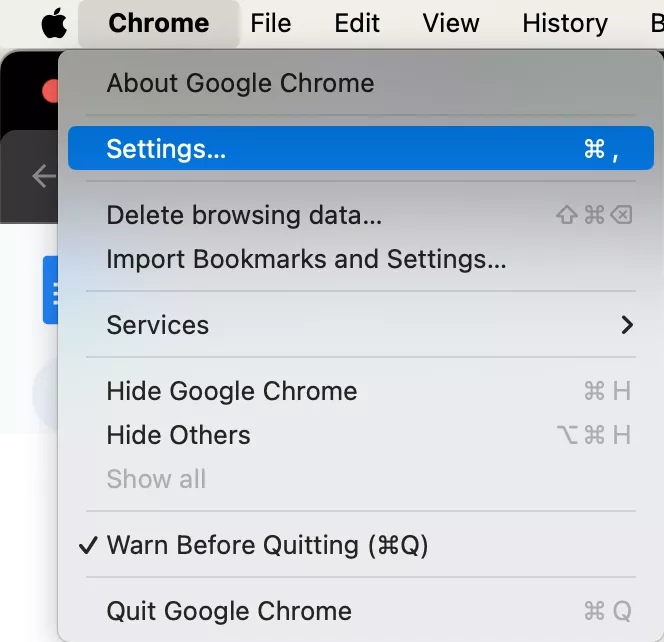The image size is (664, 642).
Task: Click the browser back arrow
Action: coord(43,177)
